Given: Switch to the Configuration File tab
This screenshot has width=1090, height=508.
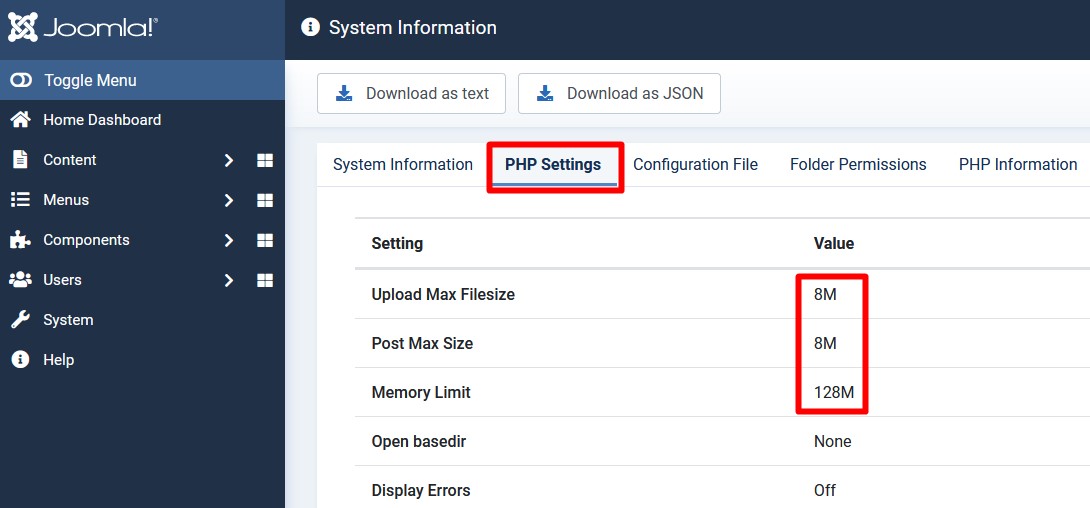Looking at the screenshot, I should pos(695,165).
